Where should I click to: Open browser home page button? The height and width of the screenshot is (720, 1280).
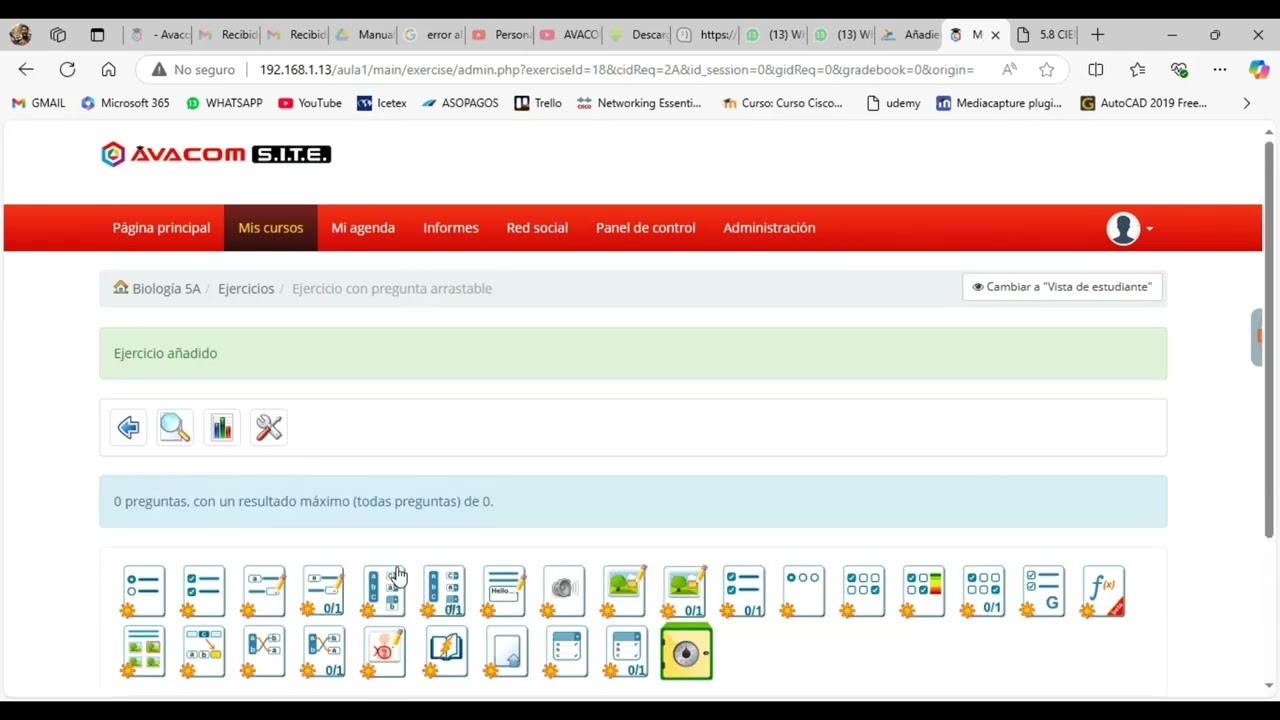tap(109, 69)
